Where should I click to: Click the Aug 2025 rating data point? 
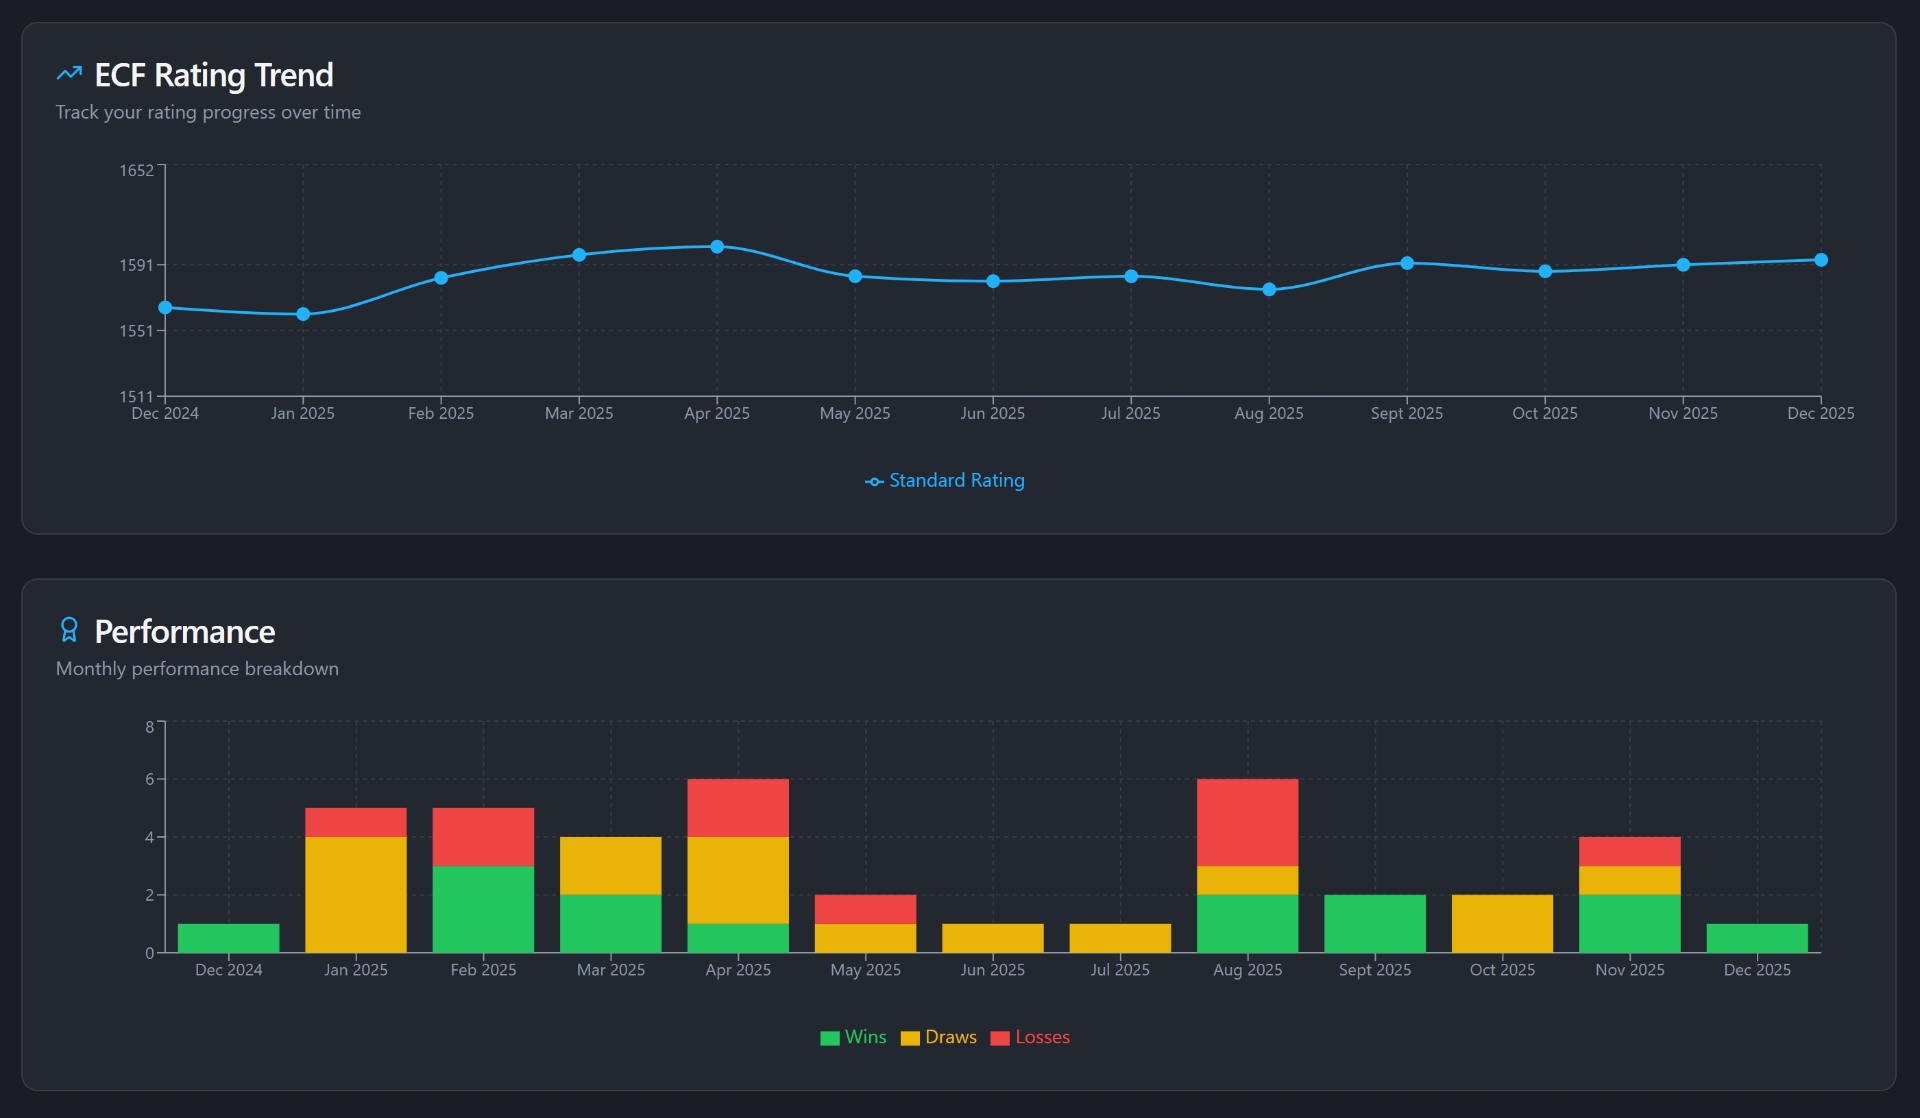[x=1269, y=290]
